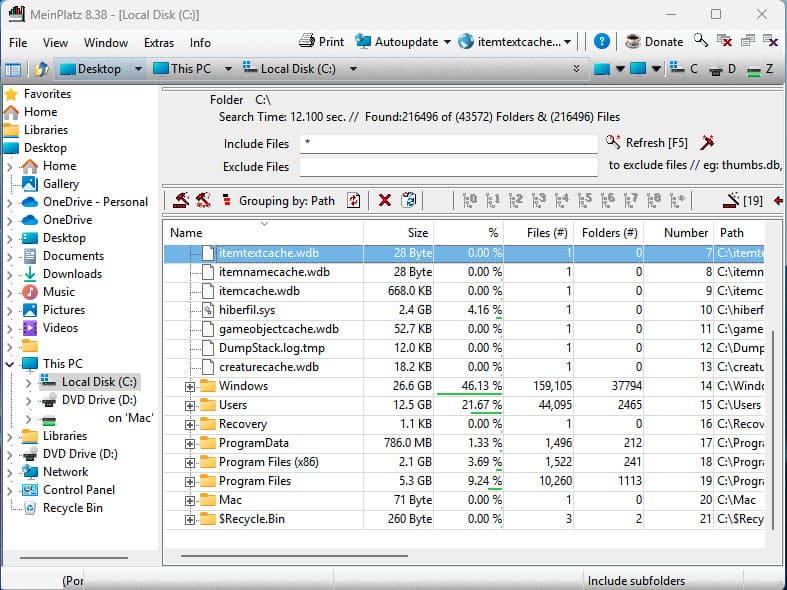Click the pin icon next to Refresh
787x590 pixels.
(707, 143)
